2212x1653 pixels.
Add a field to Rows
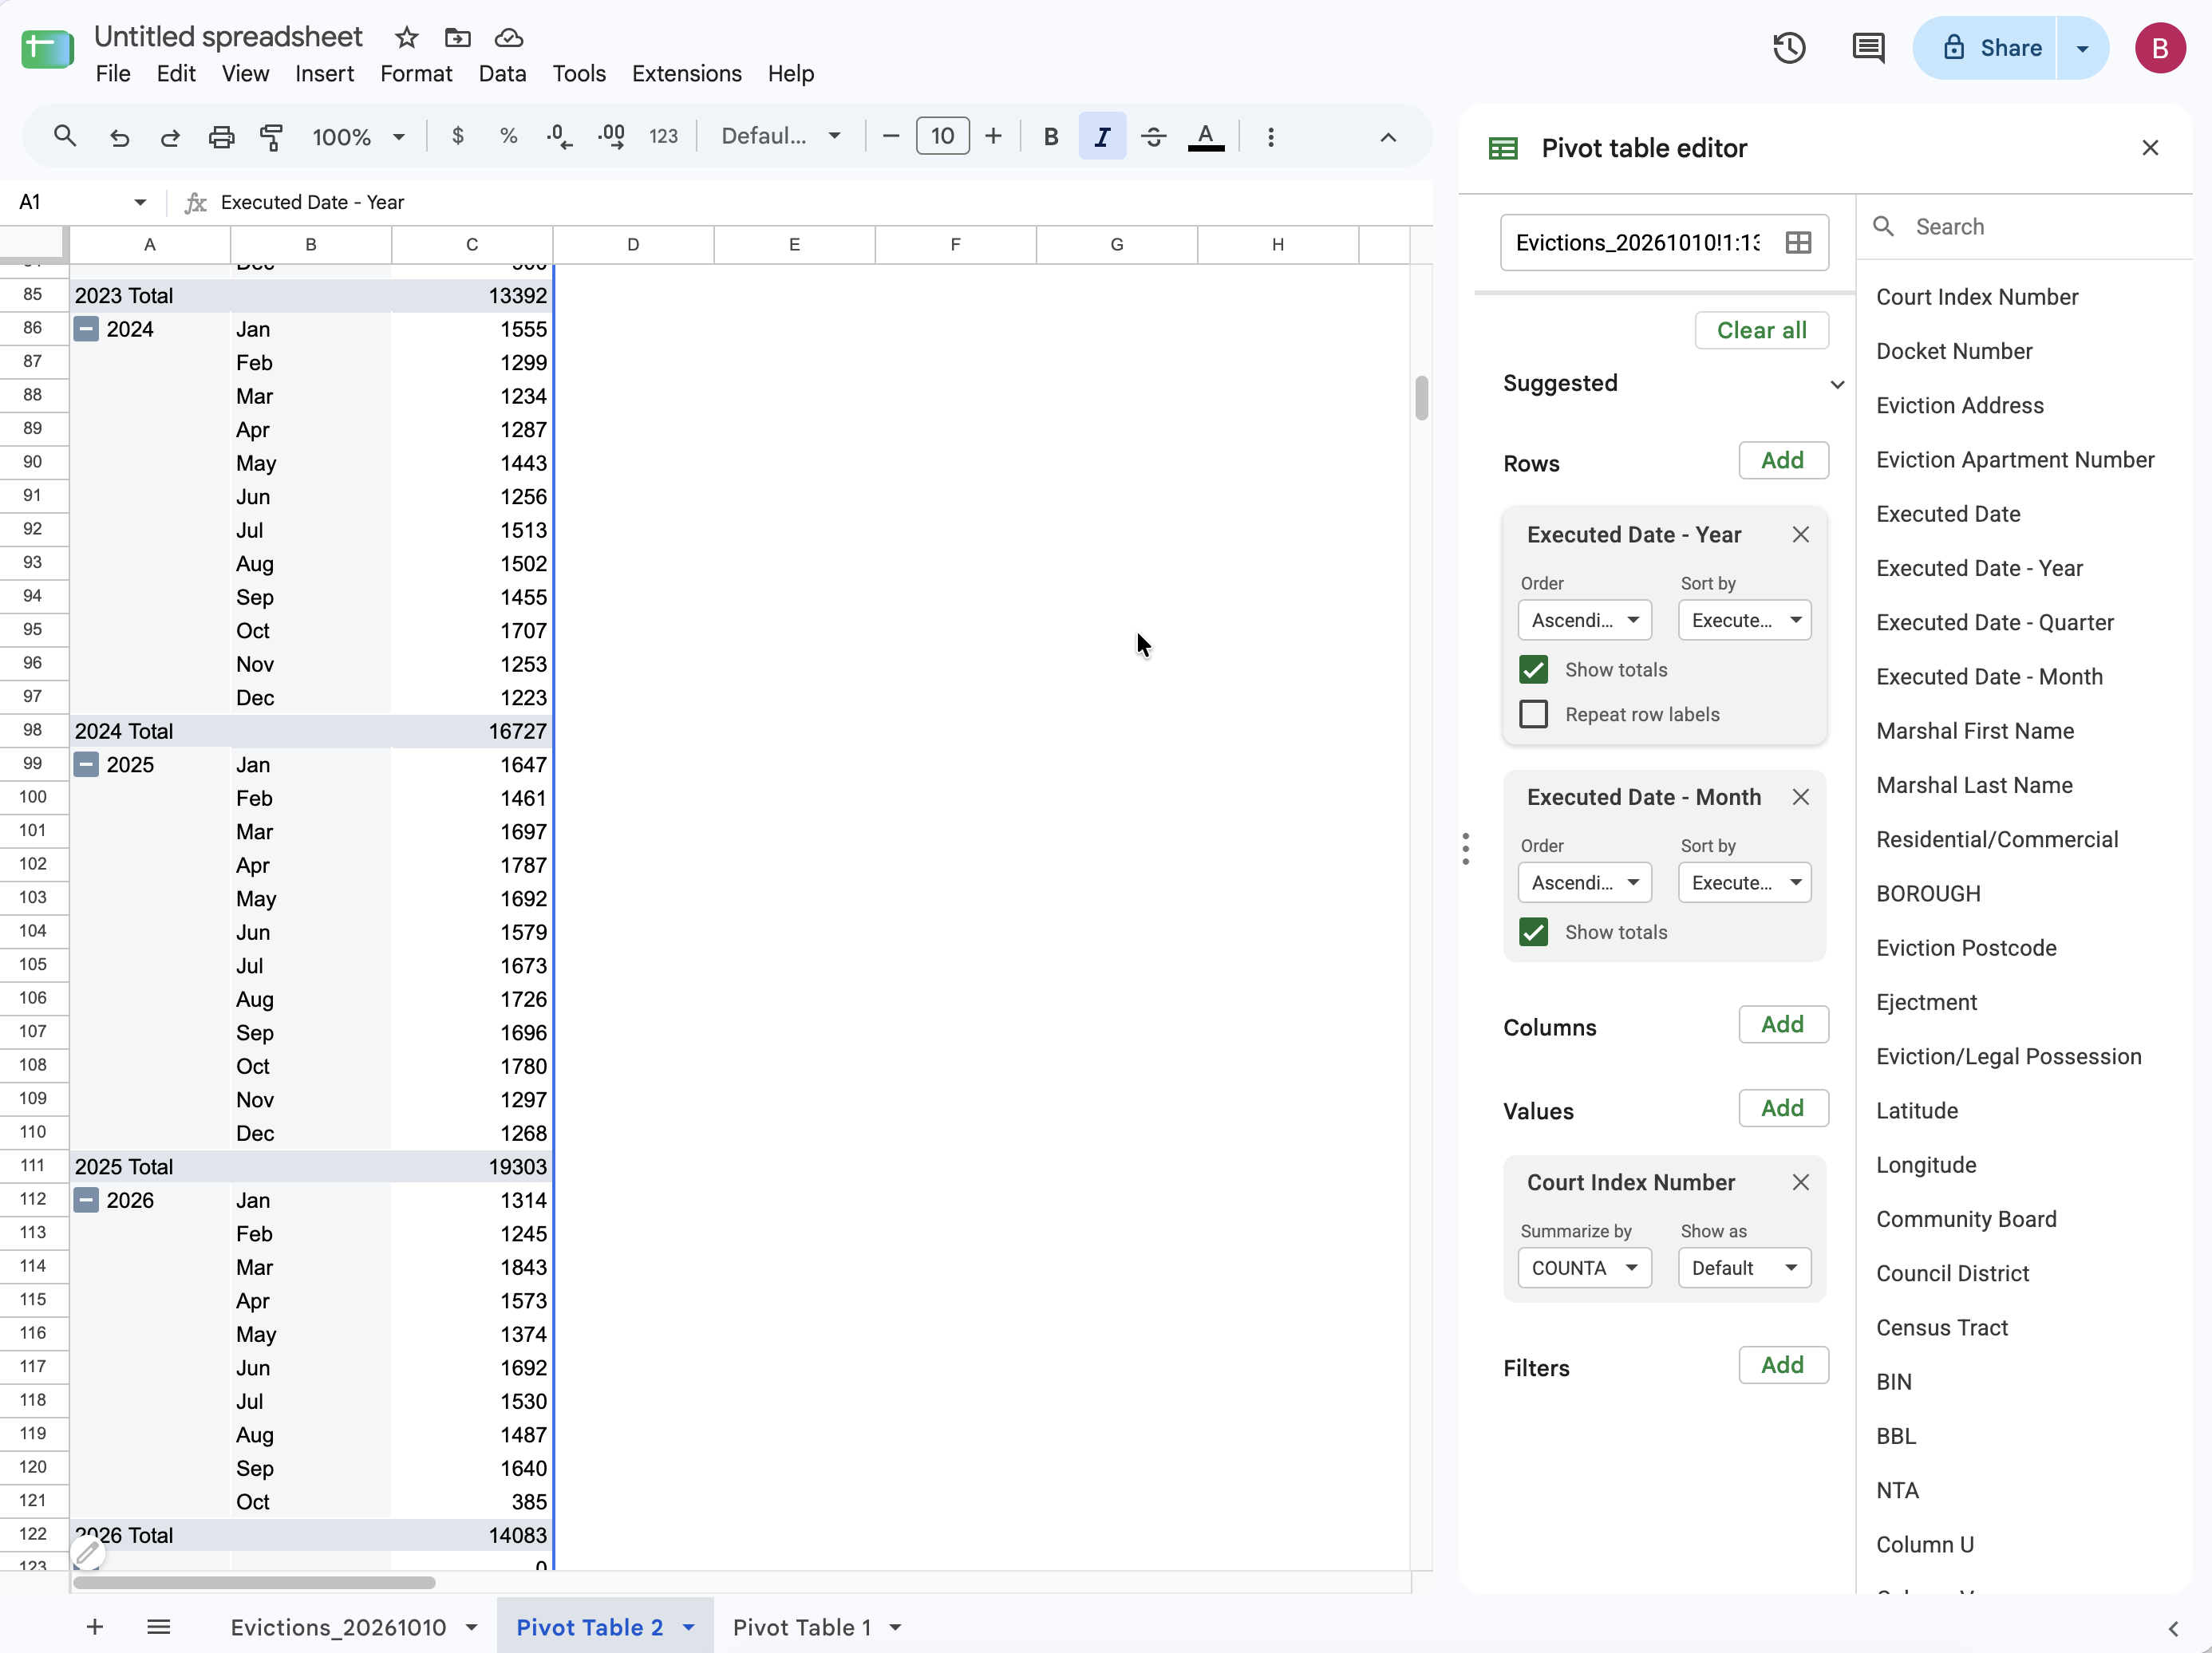[x=1782, y=460]
